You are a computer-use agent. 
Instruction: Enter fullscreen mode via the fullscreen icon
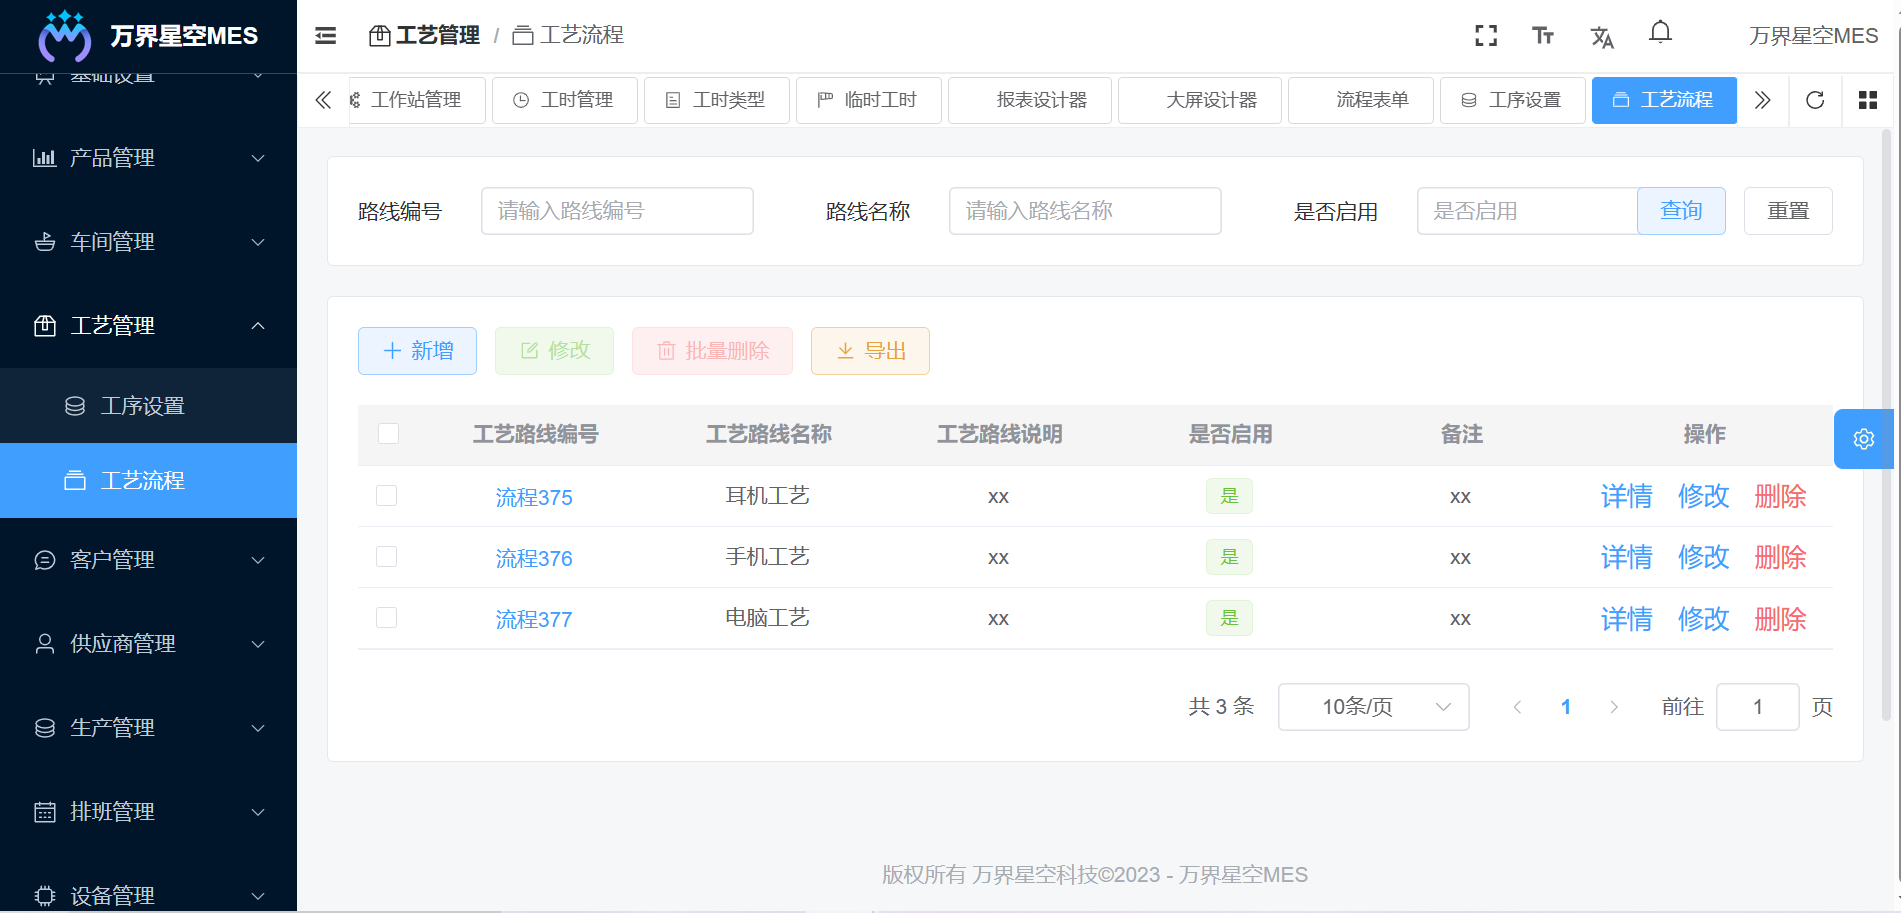(x=1486, y=36)
